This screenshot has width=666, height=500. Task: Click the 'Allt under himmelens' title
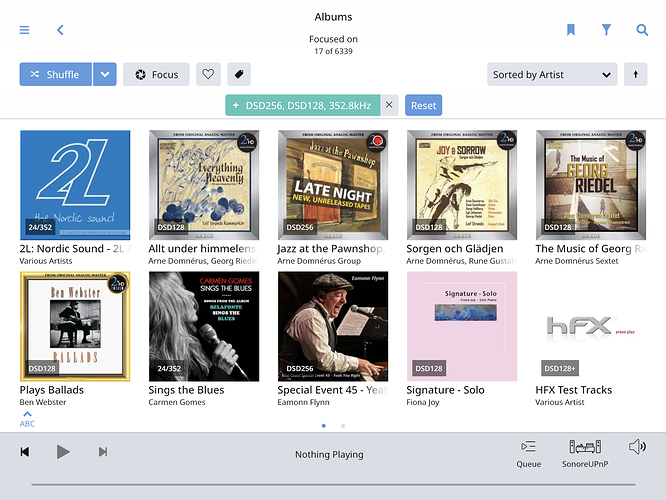click(202, 249)
